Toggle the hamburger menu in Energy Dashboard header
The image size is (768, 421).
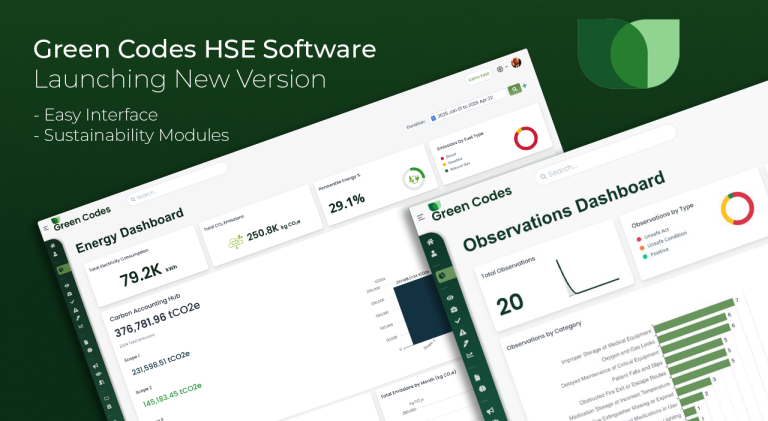[x=46, y=228]
